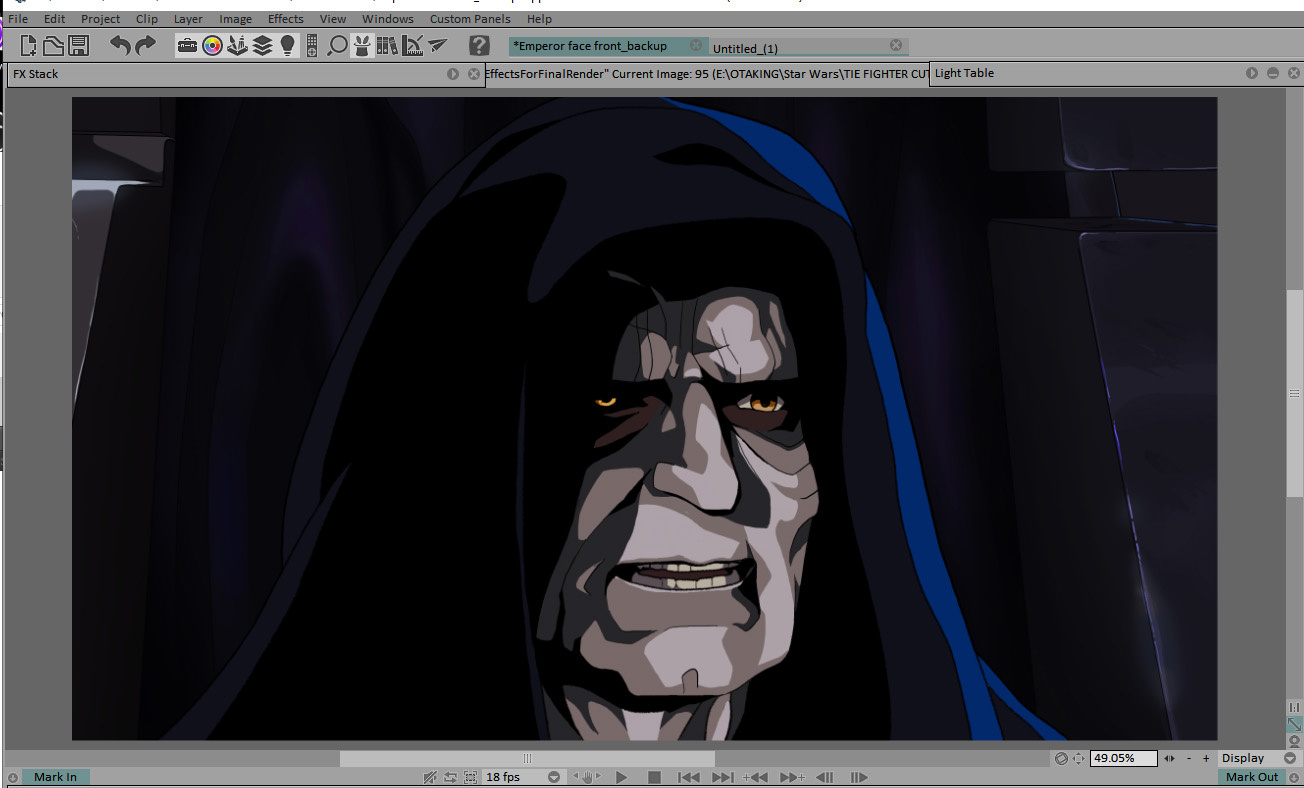Go to the next key image

(792, 777)
